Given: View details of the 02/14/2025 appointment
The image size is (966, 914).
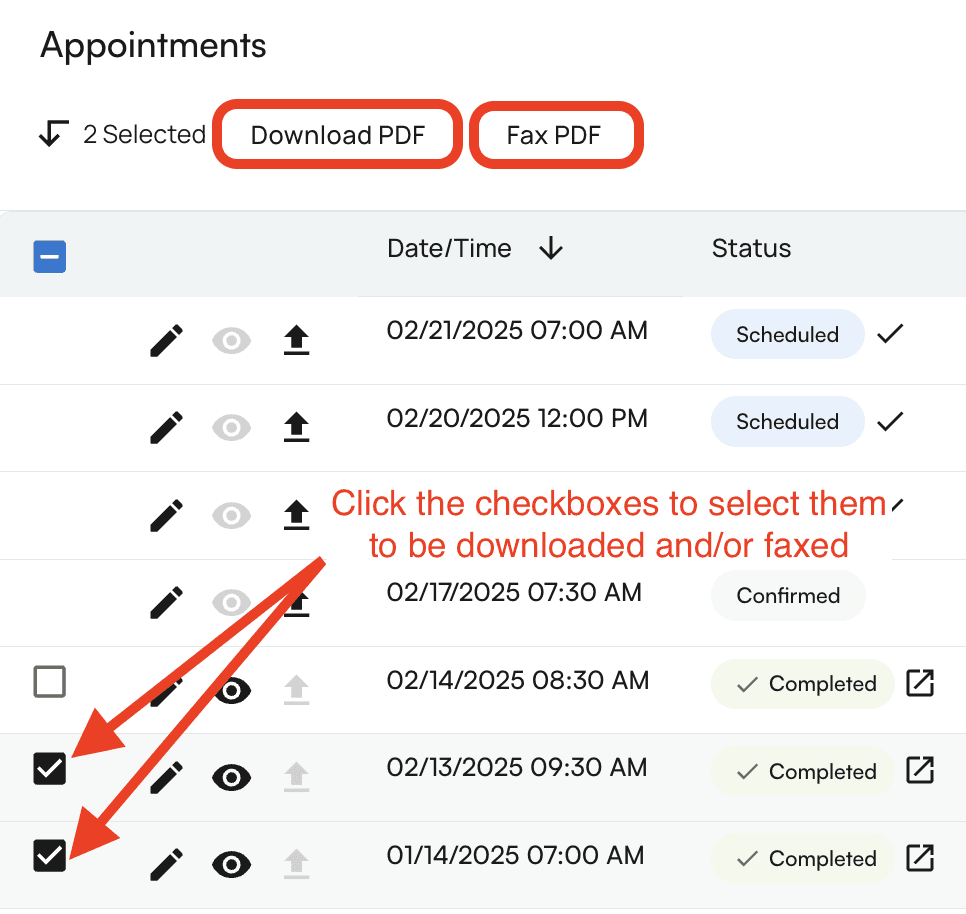Looking at the screenshot, I should [231, 690].
